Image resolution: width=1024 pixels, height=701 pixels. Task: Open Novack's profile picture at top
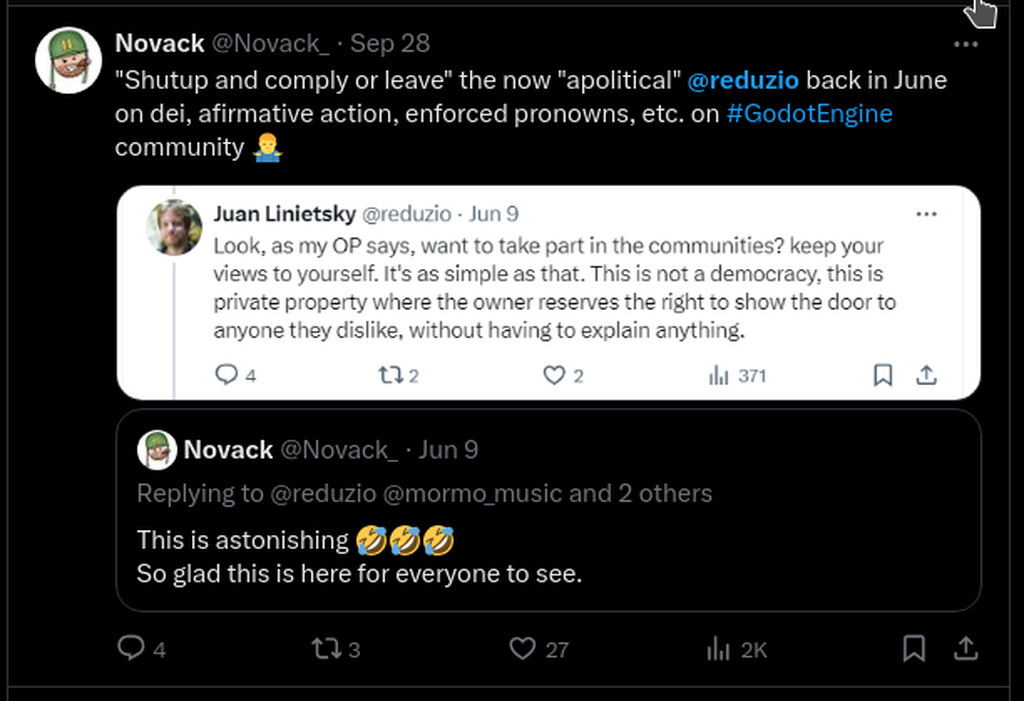tap(69, 60)
